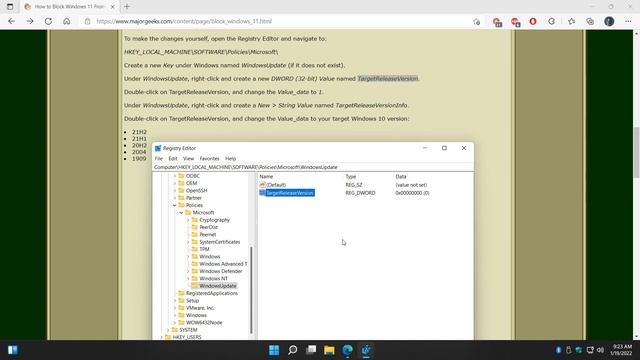Select the Peernet key

208,235
